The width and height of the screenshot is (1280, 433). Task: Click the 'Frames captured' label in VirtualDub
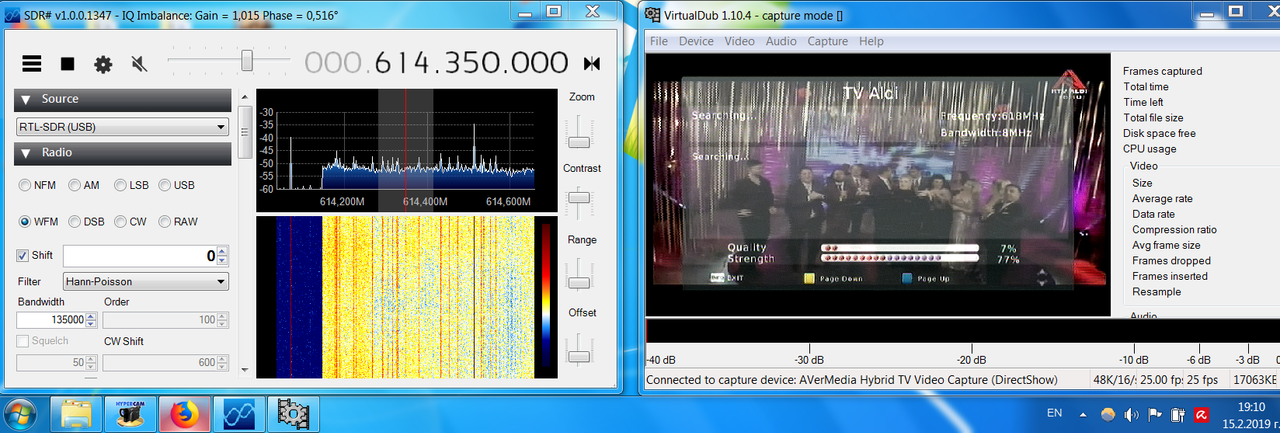pos(1162,71)
